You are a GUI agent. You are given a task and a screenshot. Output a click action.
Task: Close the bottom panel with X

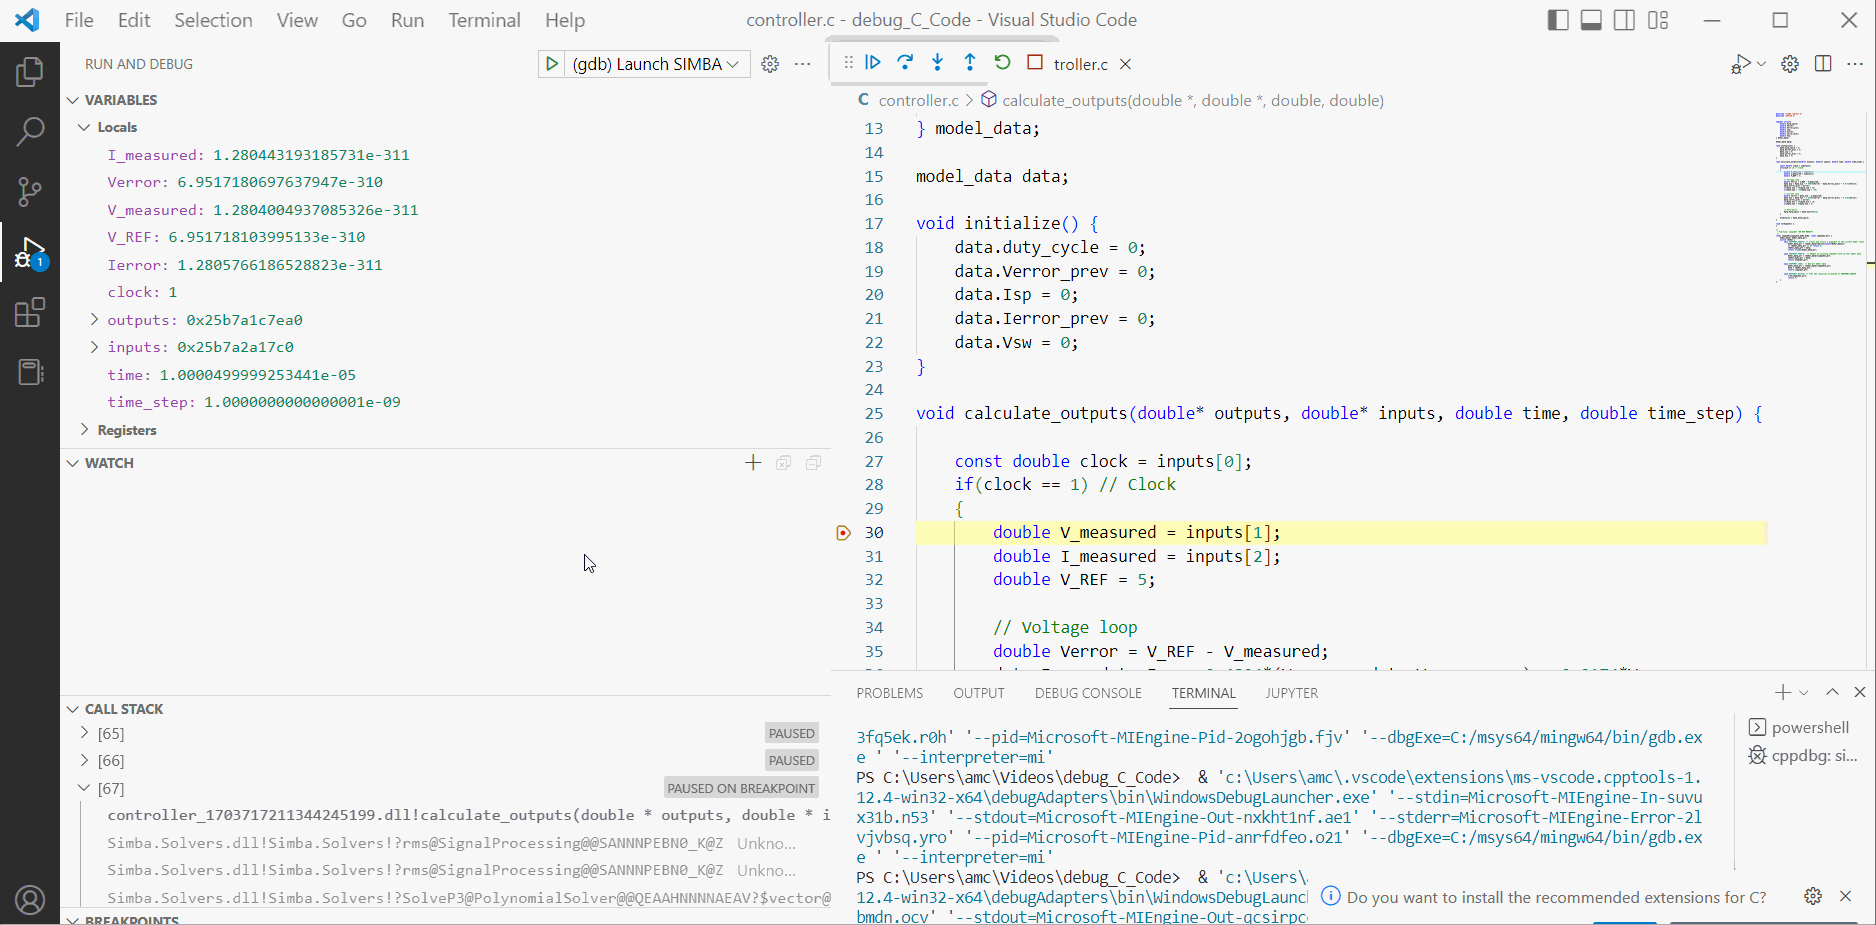point(1860,692)
